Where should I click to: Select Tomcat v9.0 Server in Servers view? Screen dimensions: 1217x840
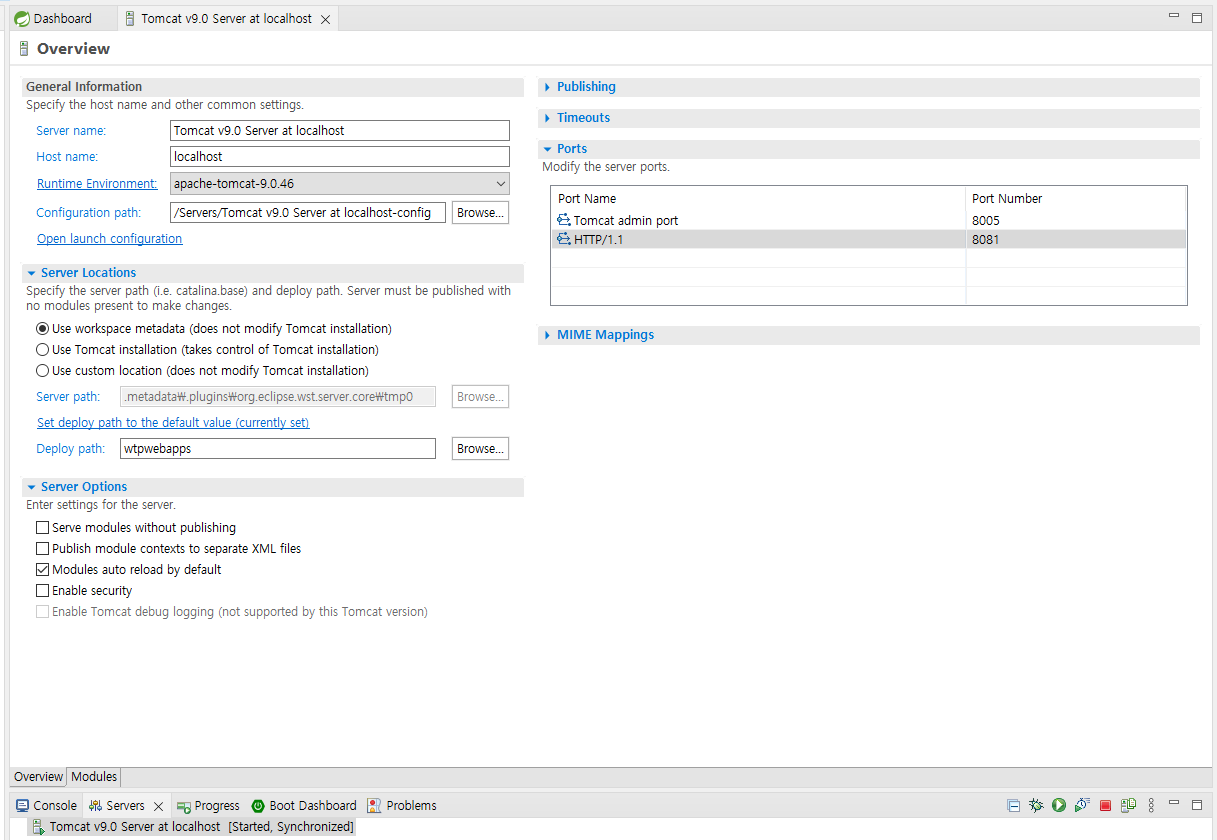pos(191,827)
